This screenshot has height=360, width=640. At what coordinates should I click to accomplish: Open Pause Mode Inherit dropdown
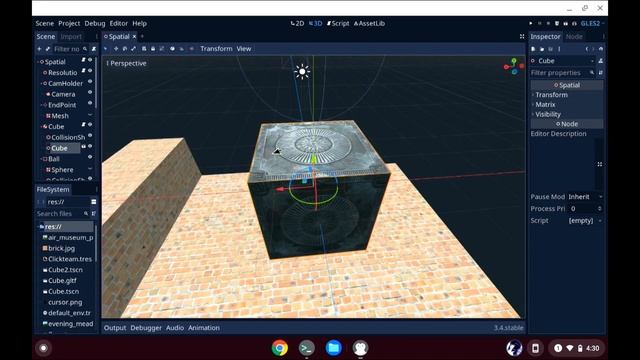pos(585,197)
